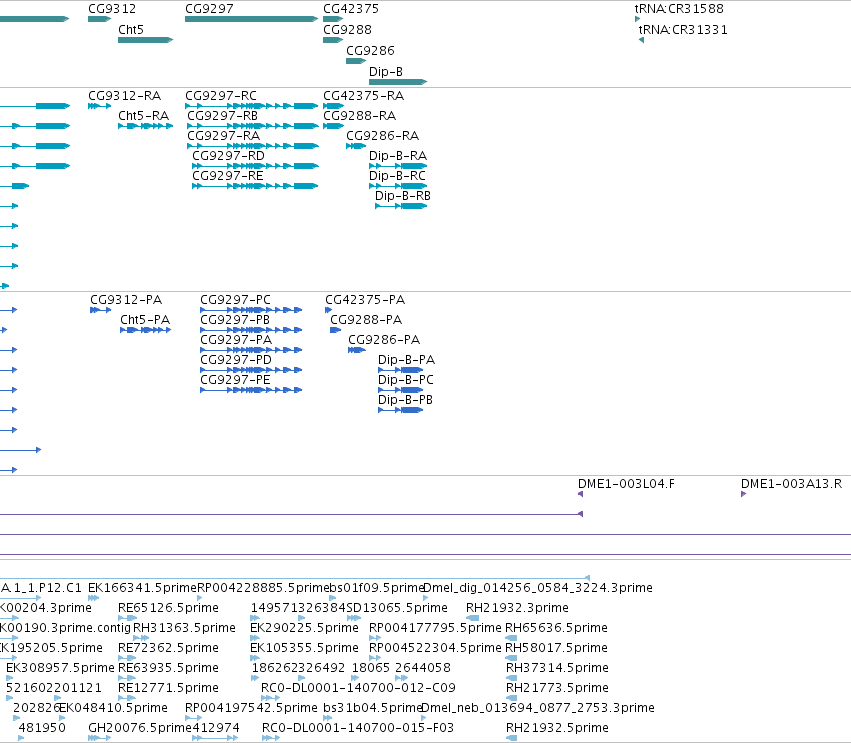Open EST RE63935.5prime
851x743 pixels.
tap(168, 668)
